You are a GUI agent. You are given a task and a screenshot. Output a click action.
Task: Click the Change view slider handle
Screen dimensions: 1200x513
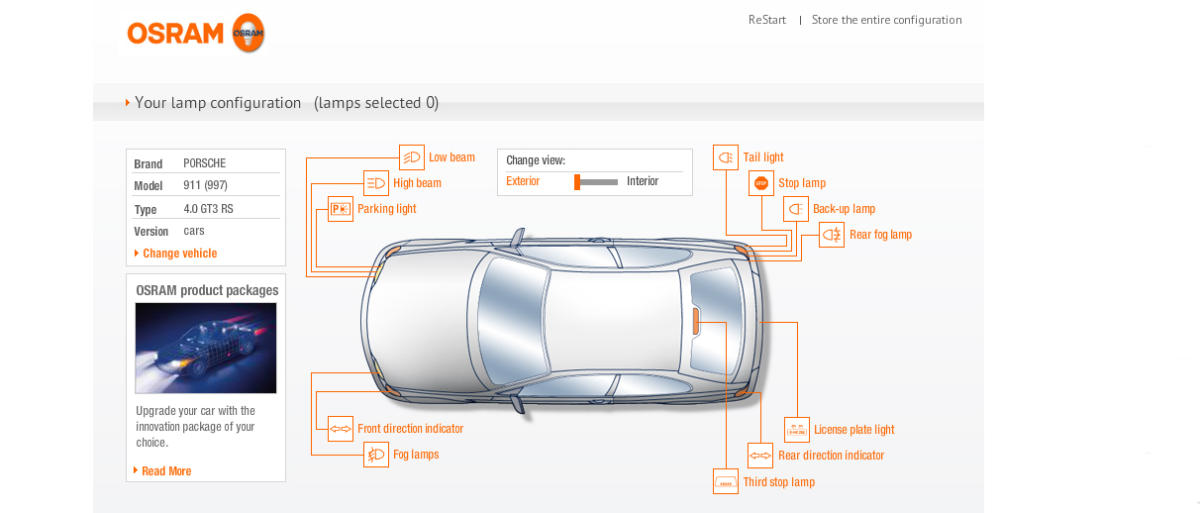point(577,182)
